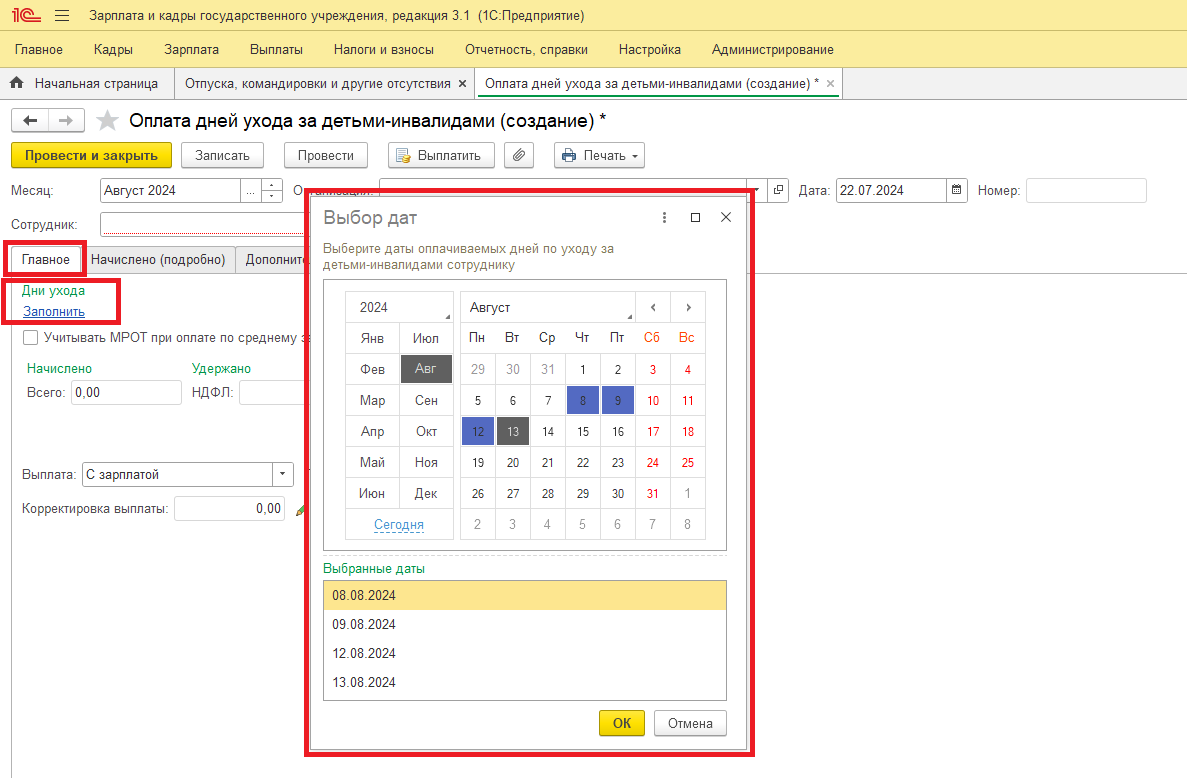Open the Выплаты menu section

(x=276, y=49)
